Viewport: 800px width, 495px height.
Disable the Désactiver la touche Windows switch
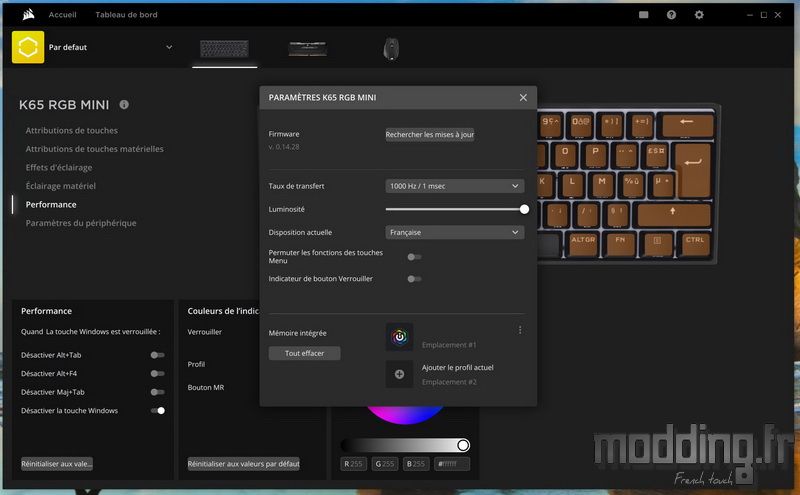point(158,410)
